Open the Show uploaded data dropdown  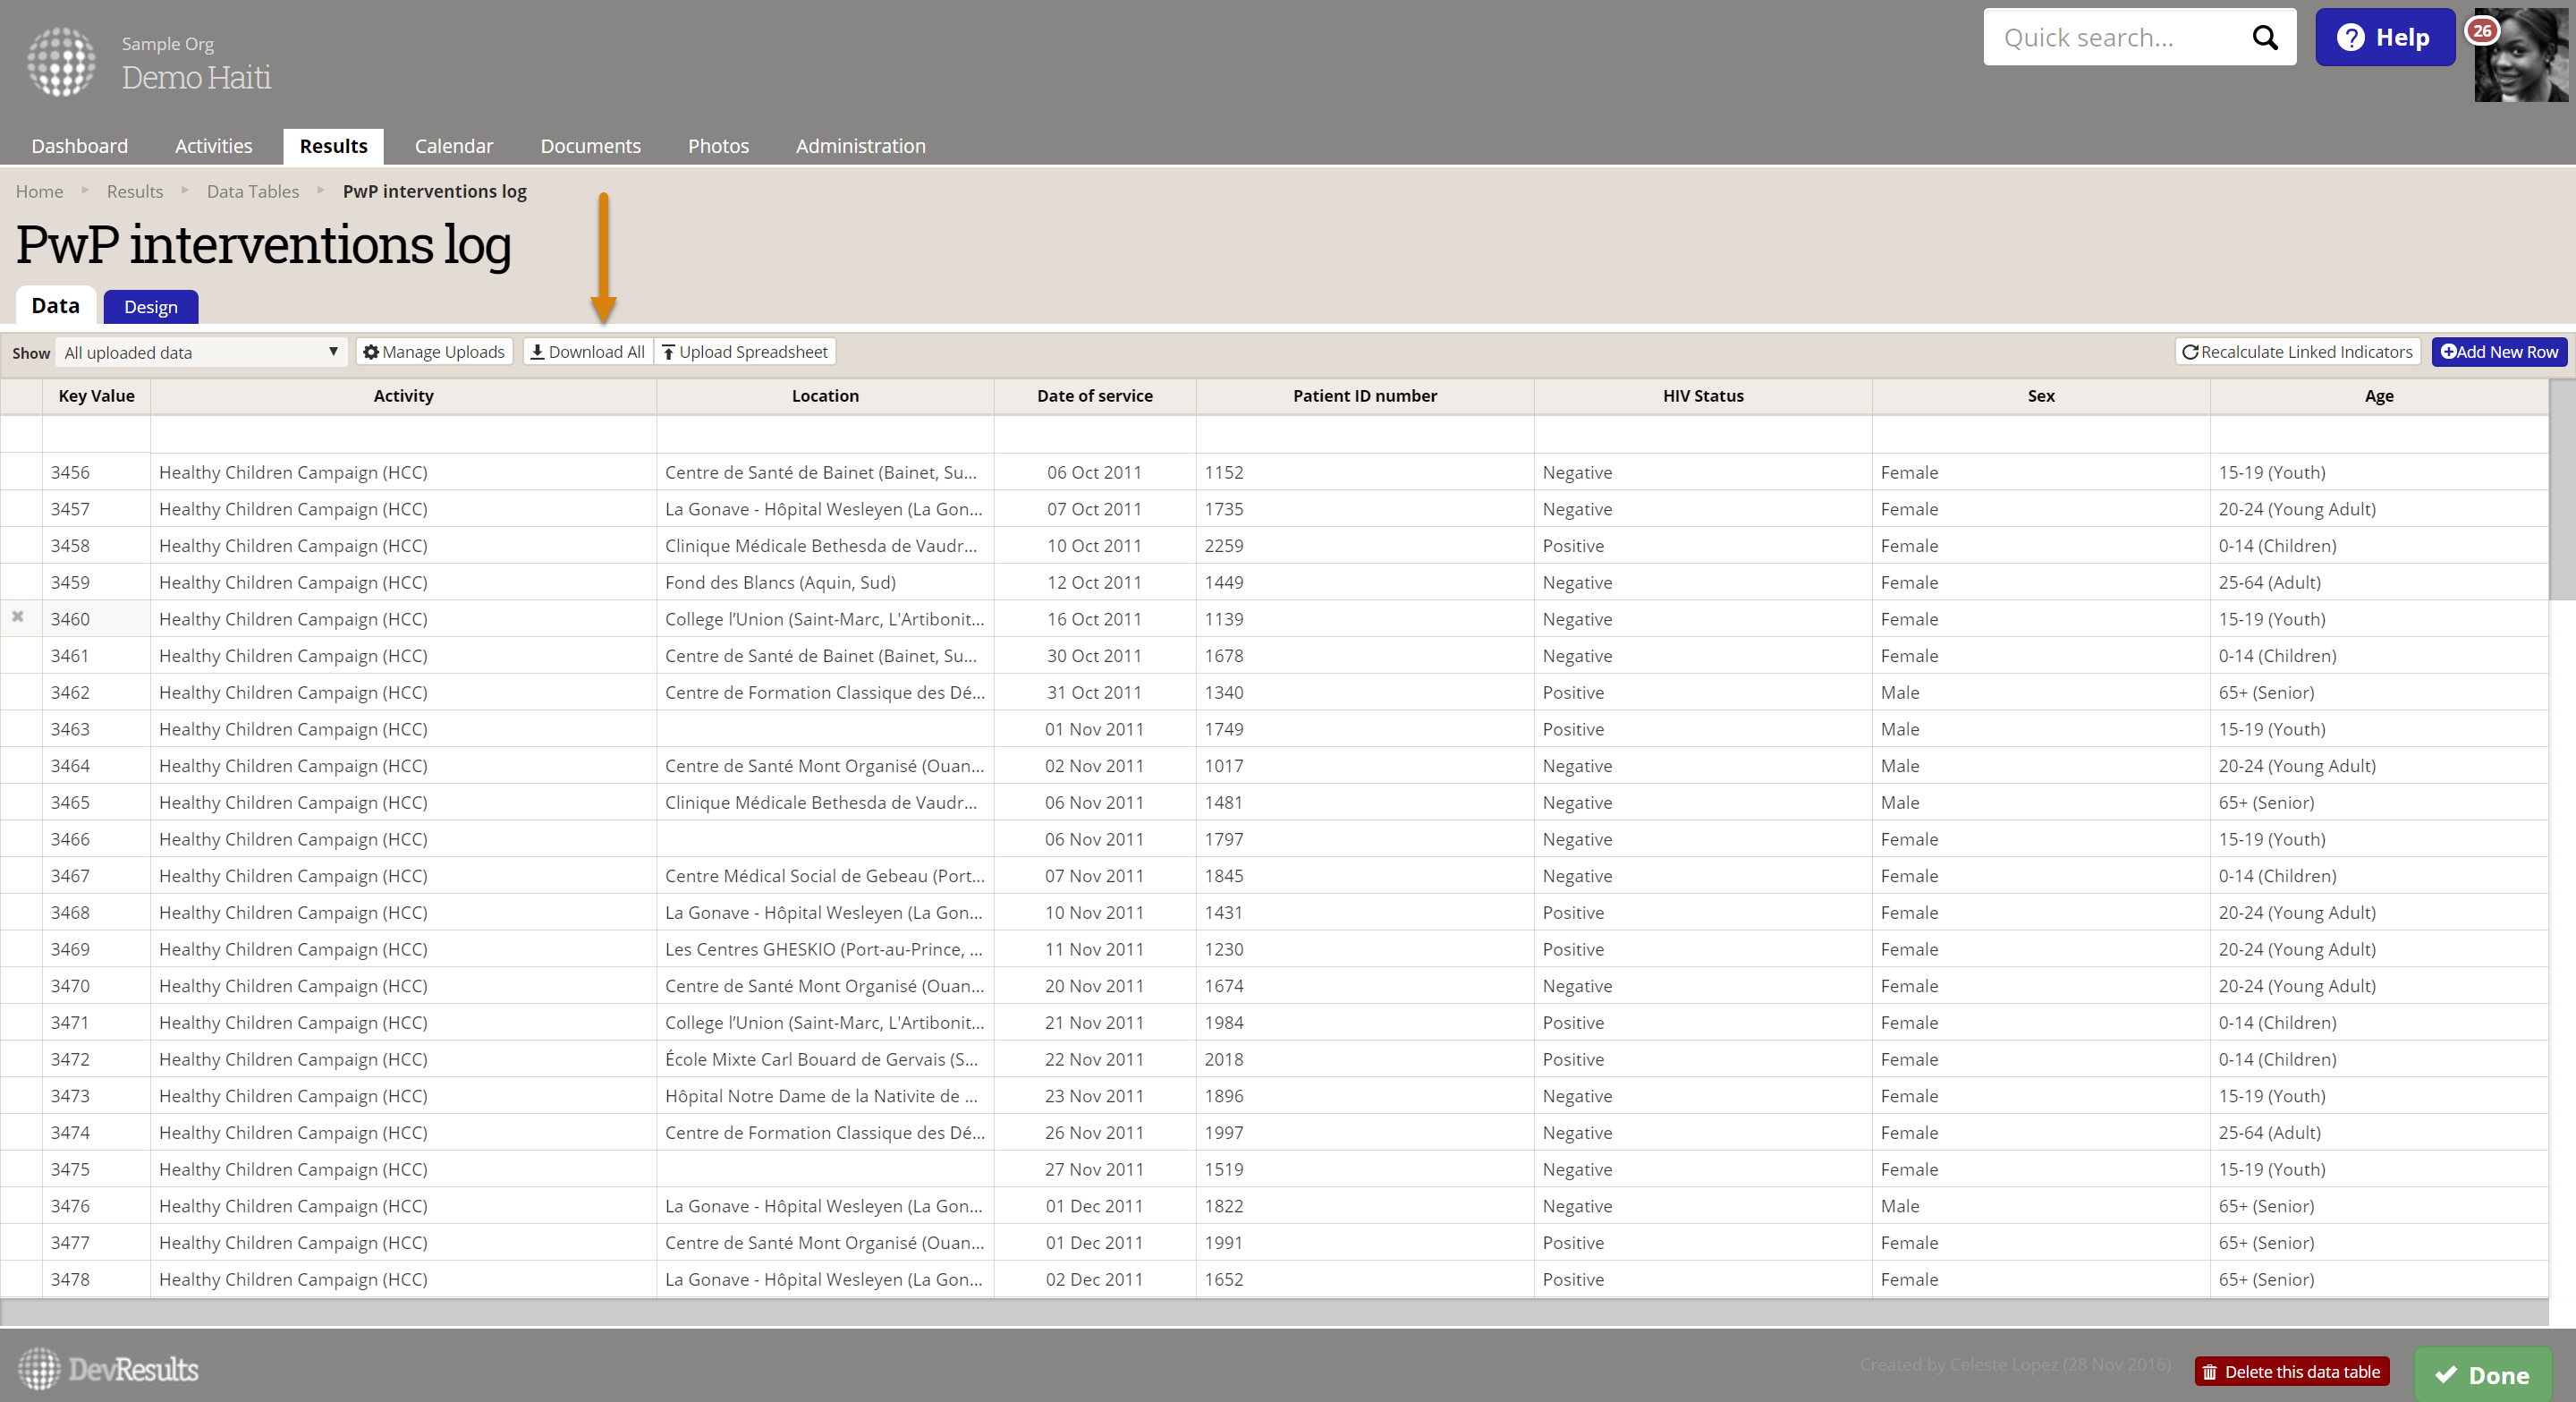coord(200,353)
